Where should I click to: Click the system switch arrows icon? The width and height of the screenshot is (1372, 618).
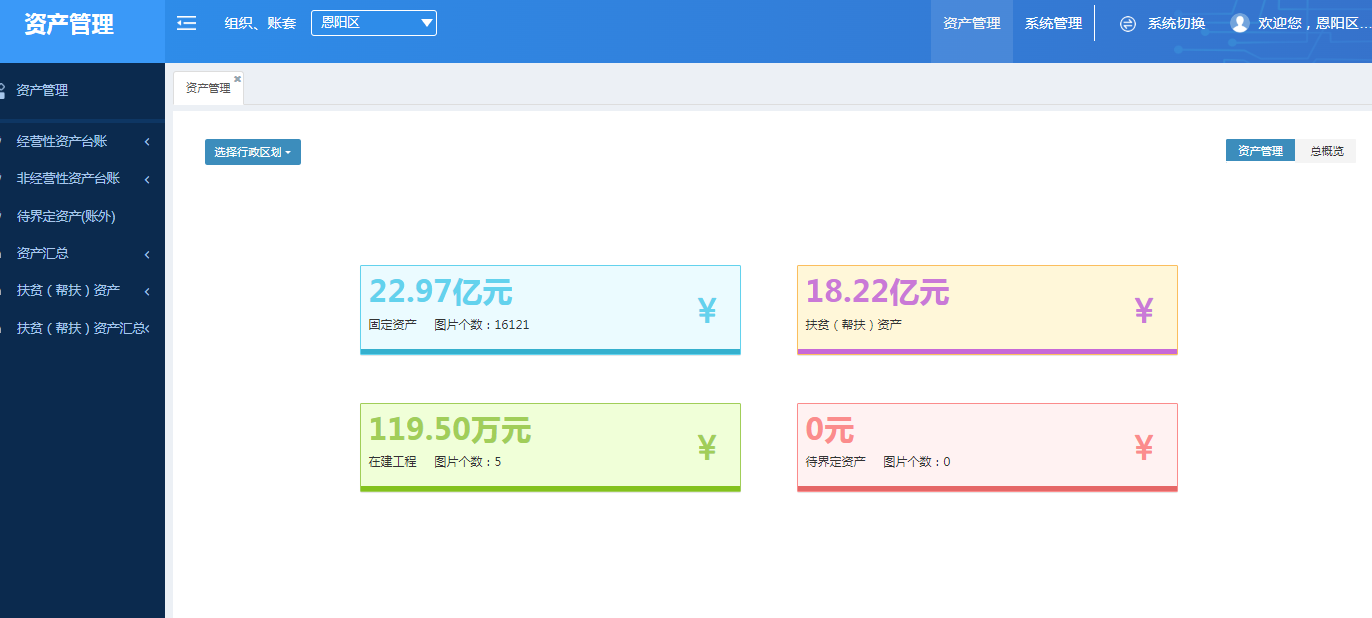point(1128,24)
